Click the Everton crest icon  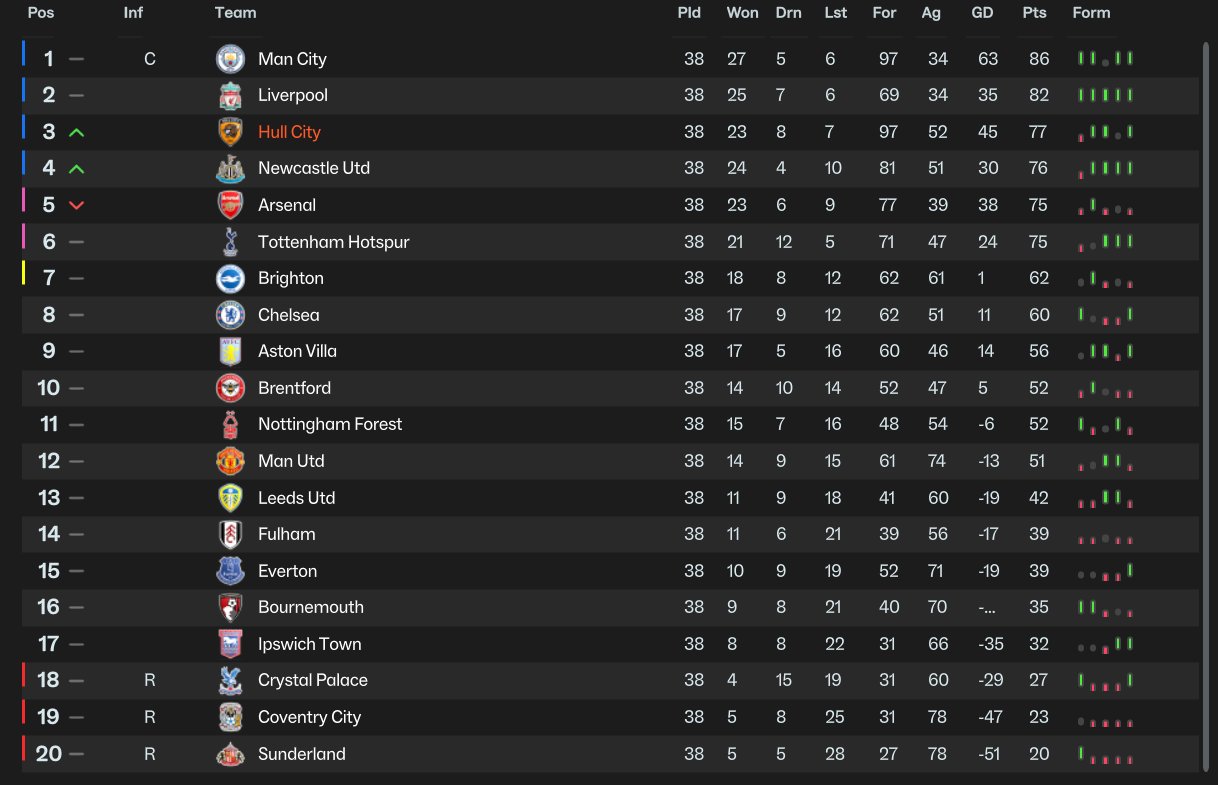coord(230,571)
